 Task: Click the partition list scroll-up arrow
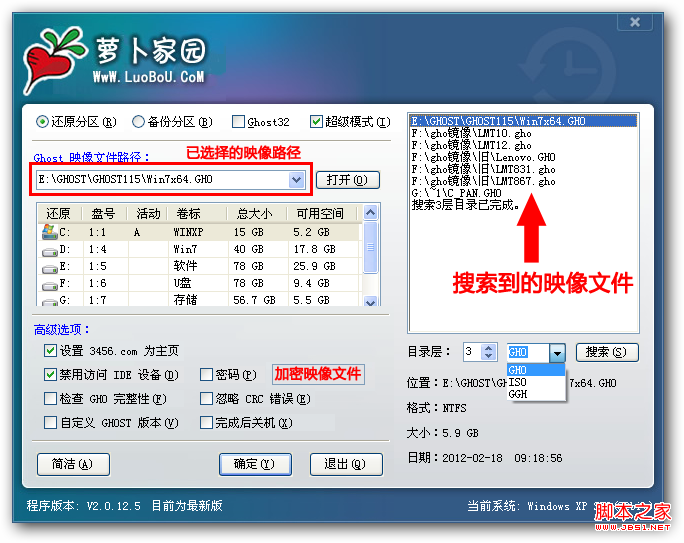point(370,213)
